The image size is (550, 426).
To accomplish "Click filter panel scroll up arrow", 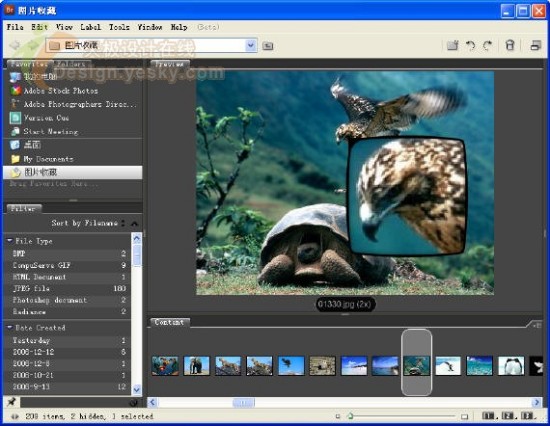I will coord(137,239).
